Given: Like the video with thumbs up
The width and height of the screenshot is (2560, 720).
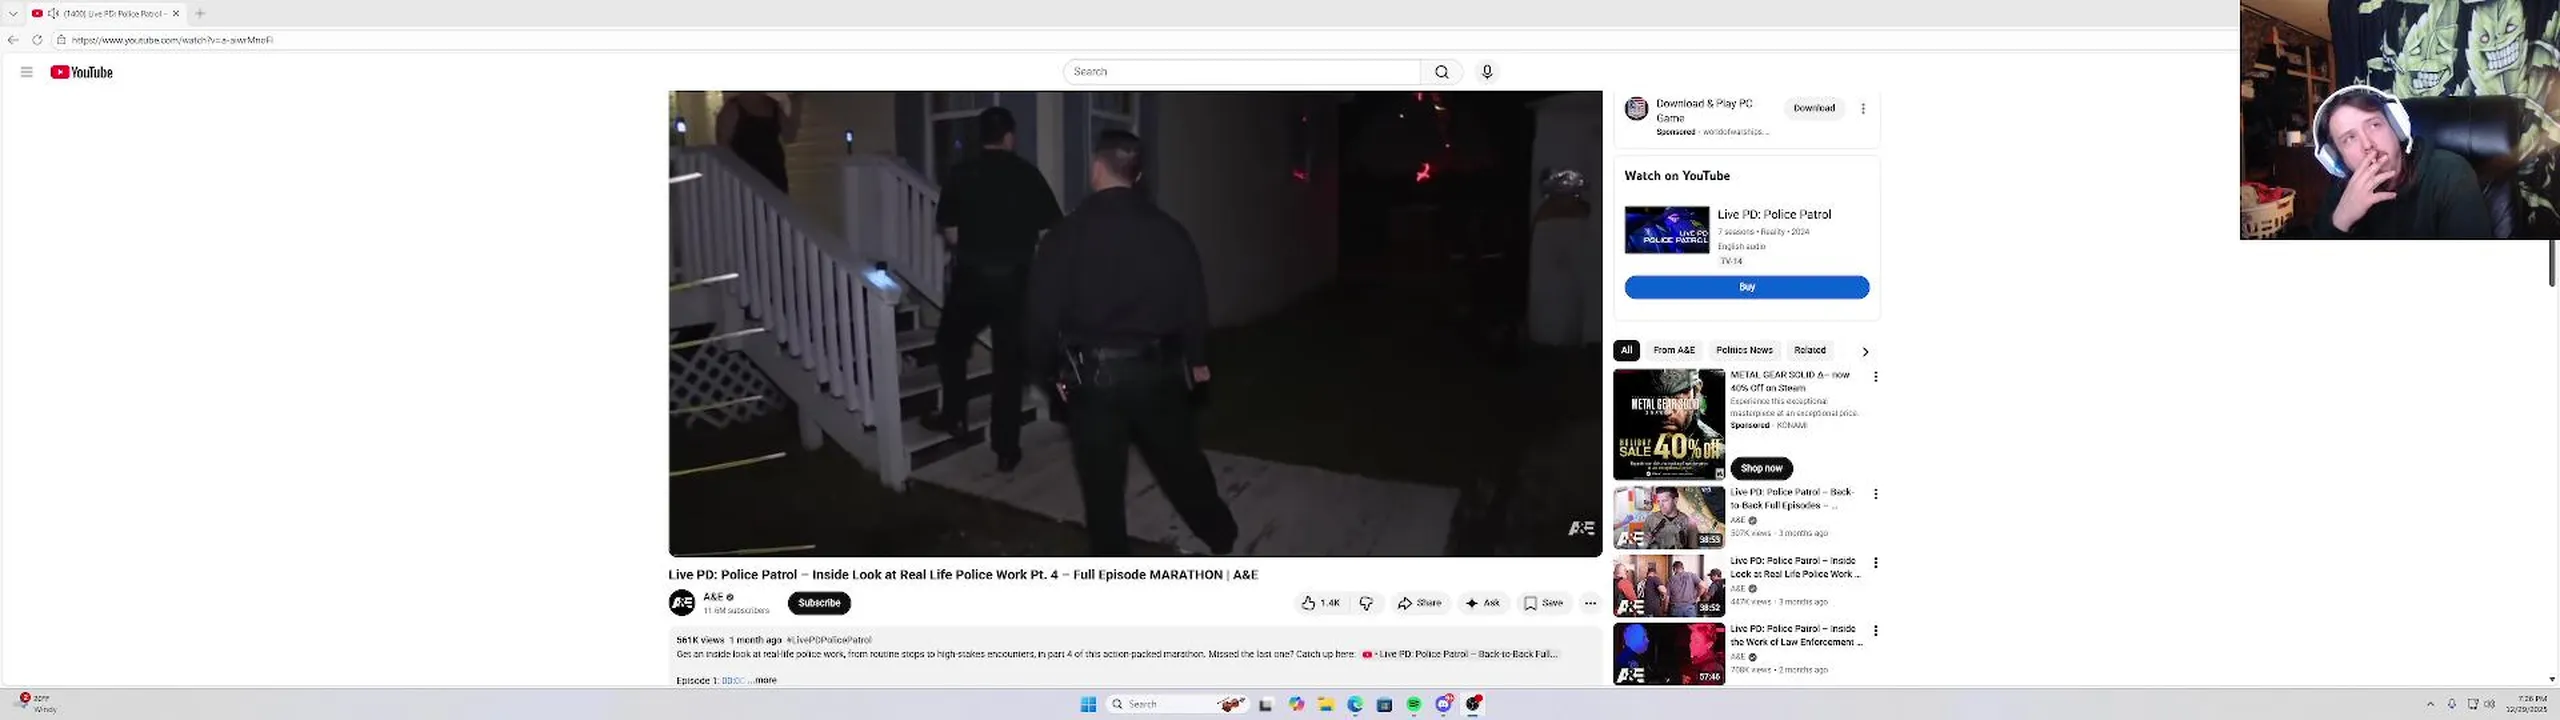Looking at the screenshot, I should click(1320, 603).
